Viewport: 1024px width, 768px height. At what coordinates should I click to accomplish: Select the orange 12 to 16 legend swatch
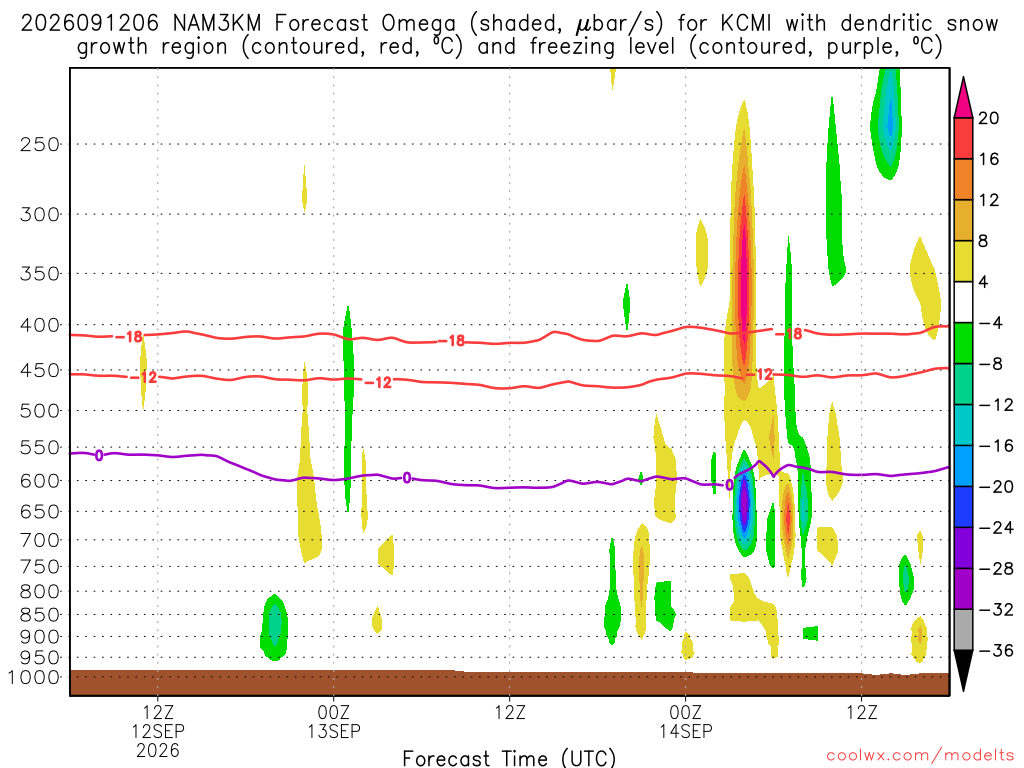(x=963, y=179)
